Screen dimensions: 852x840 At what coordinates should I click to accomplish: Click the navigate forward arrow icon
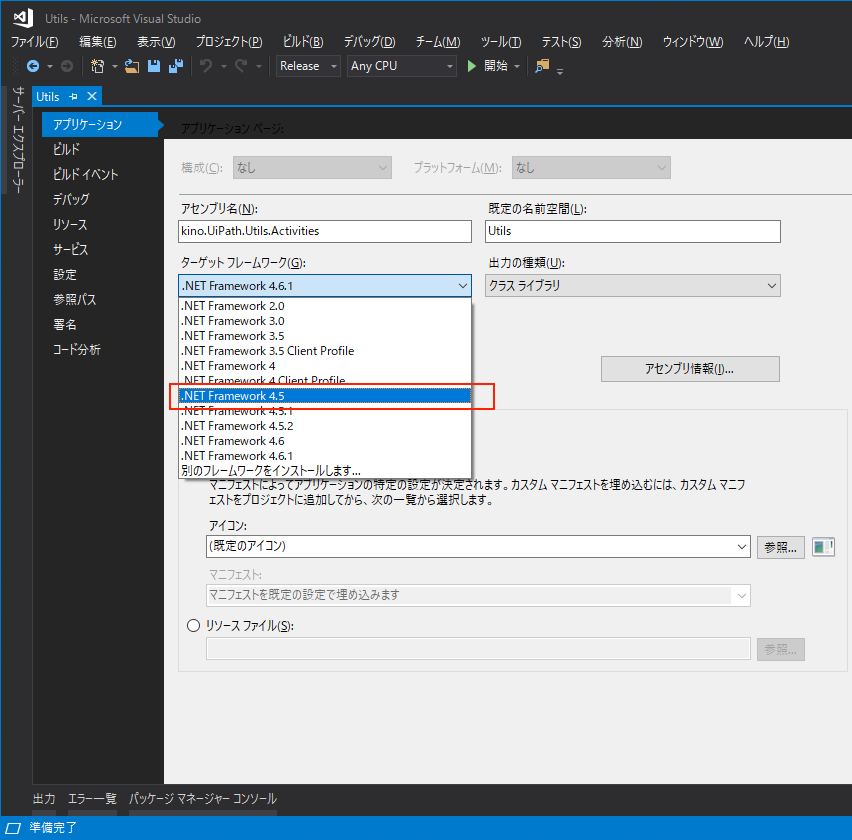pyautogui.click(x=65, y=66)
